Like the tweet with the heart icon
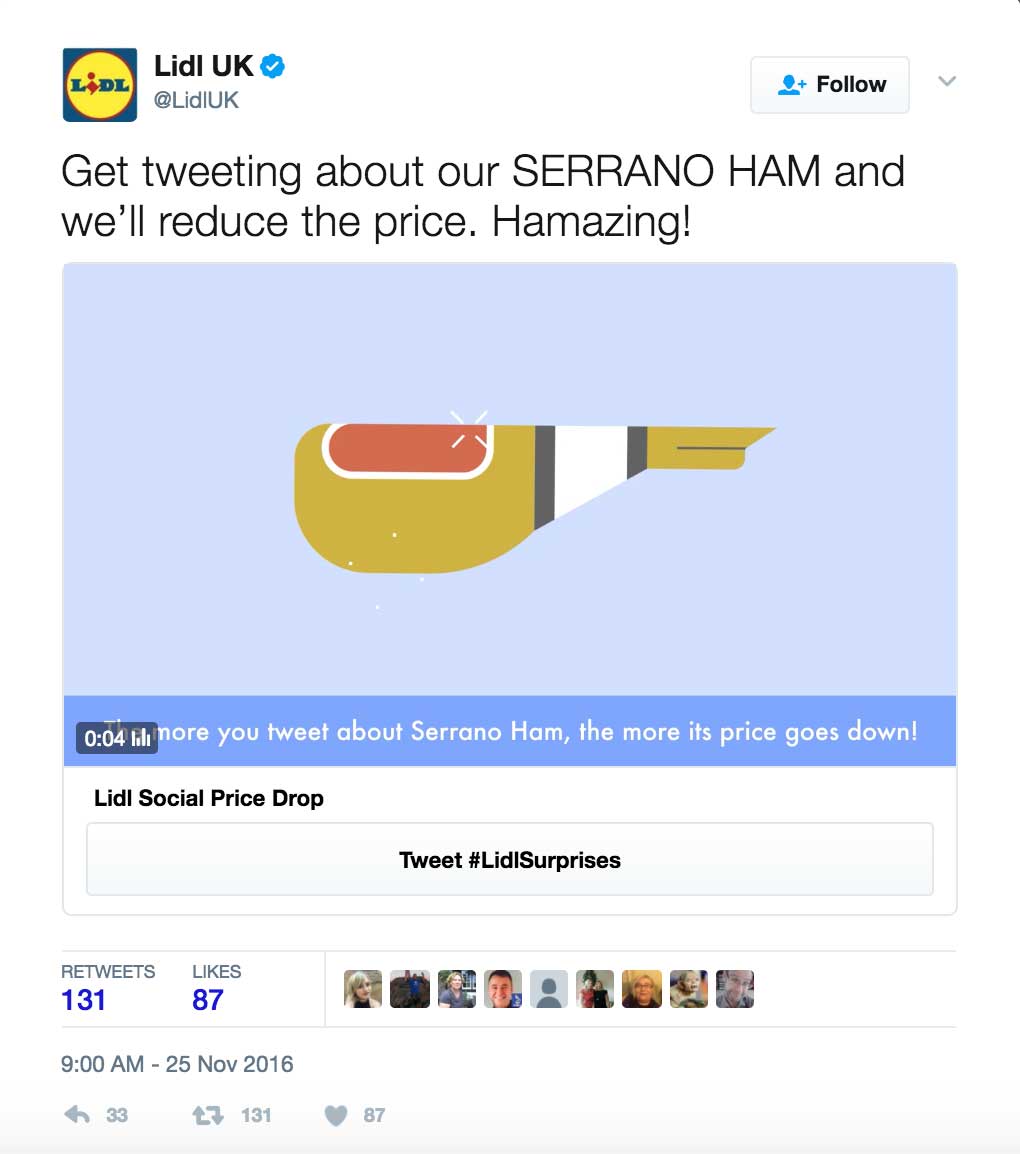 point(336,1115)
